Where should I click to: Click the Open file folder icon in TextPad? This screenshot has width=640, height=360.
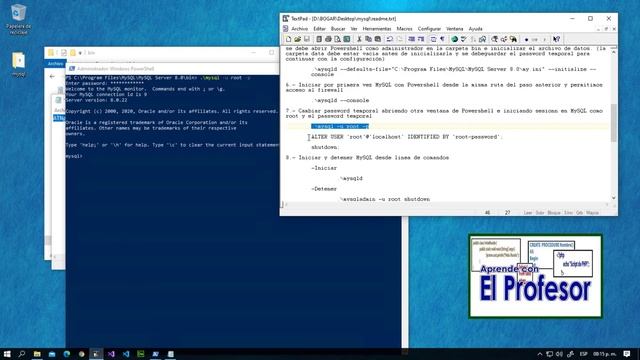click(x=298, y=39)
